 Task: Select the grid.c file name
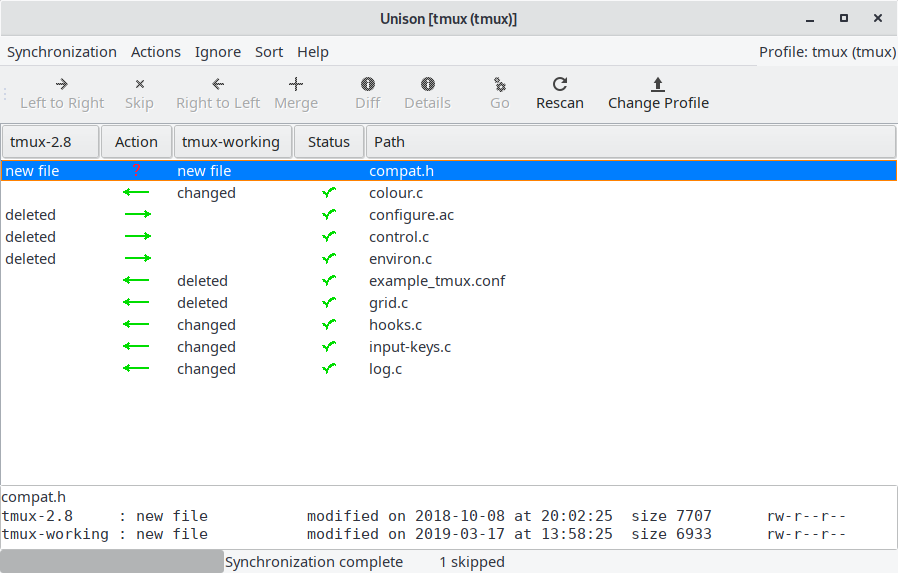pos(388,302)
